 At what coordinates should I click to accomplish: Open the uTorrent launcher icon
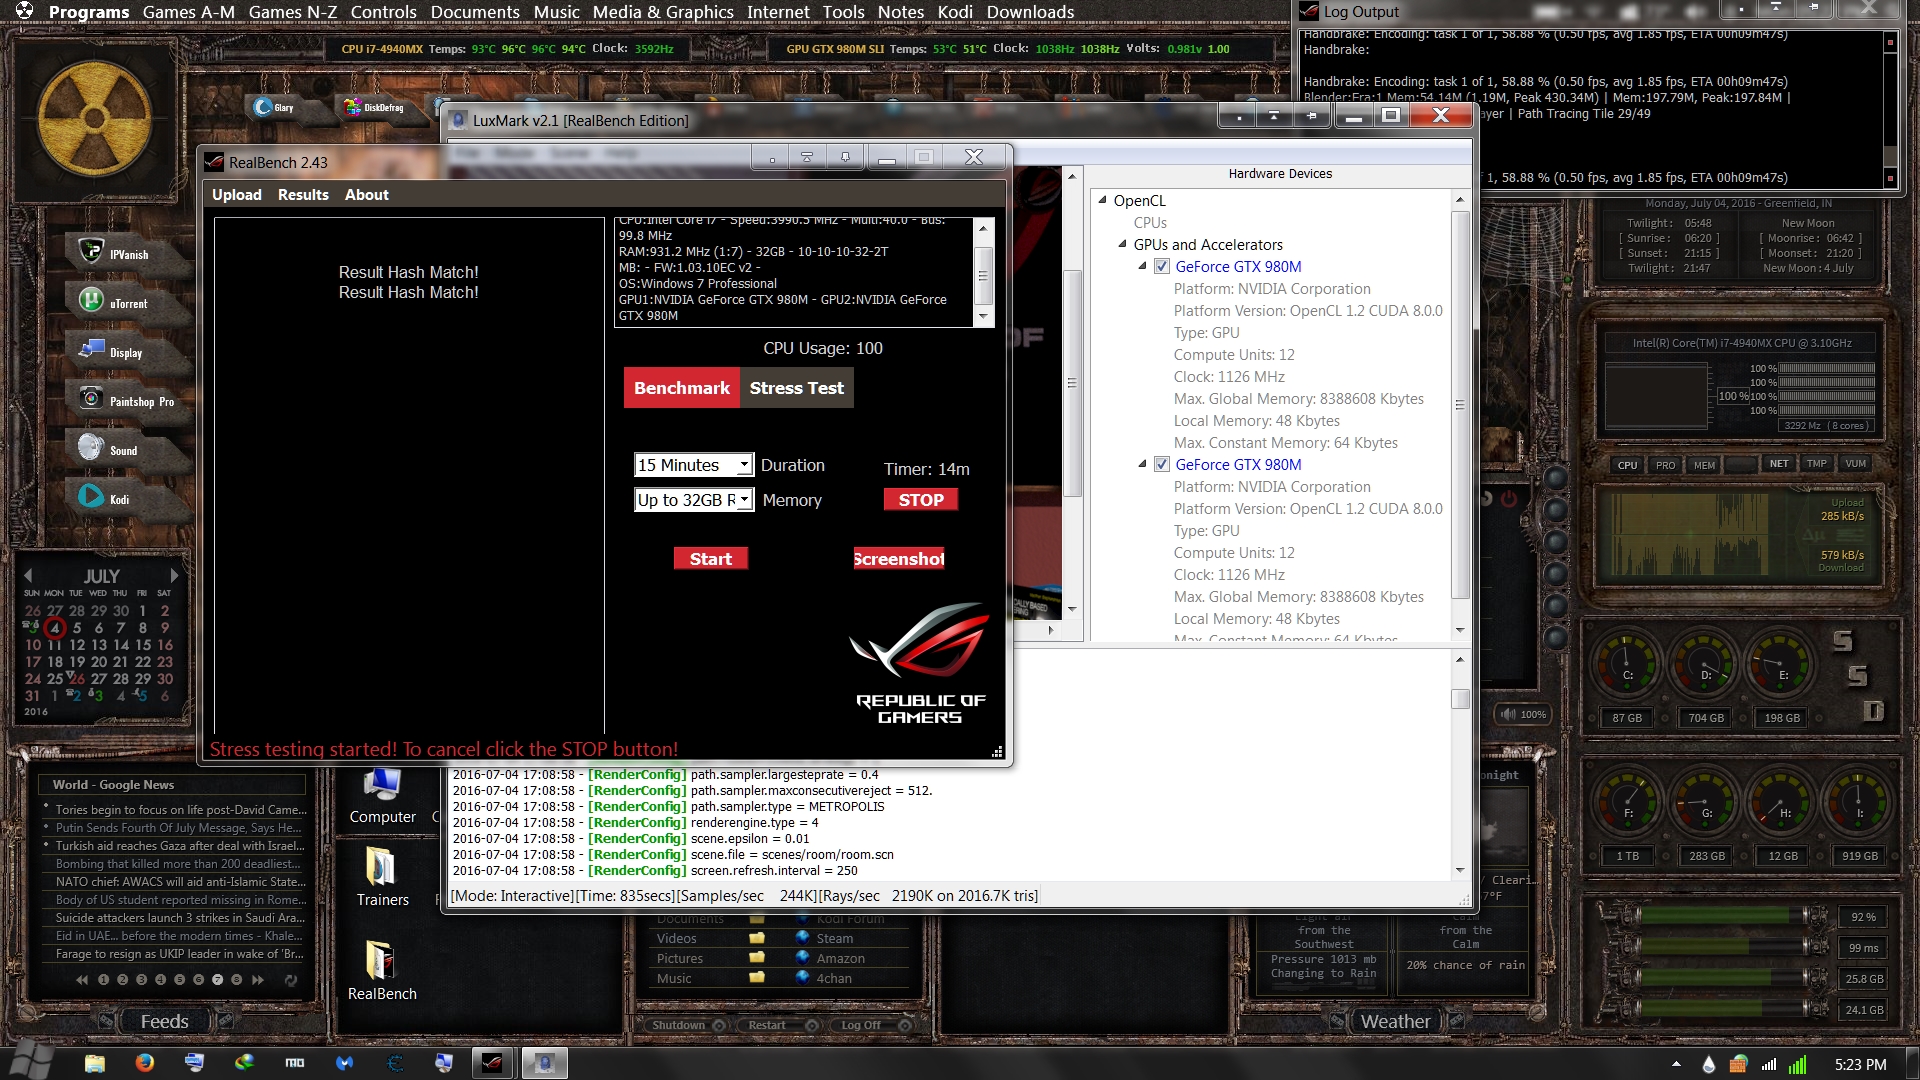pos(91,300)
